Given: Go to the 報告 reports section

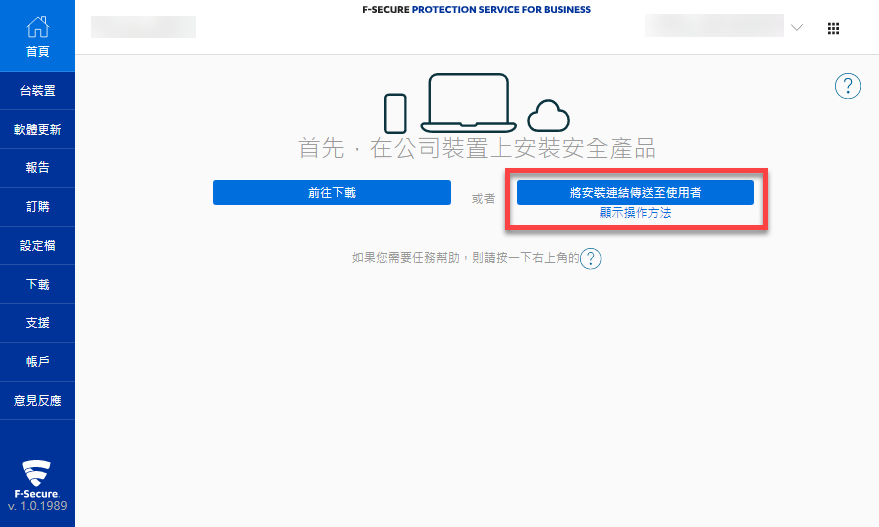Looking at the screenshot, I should point(37,168).
